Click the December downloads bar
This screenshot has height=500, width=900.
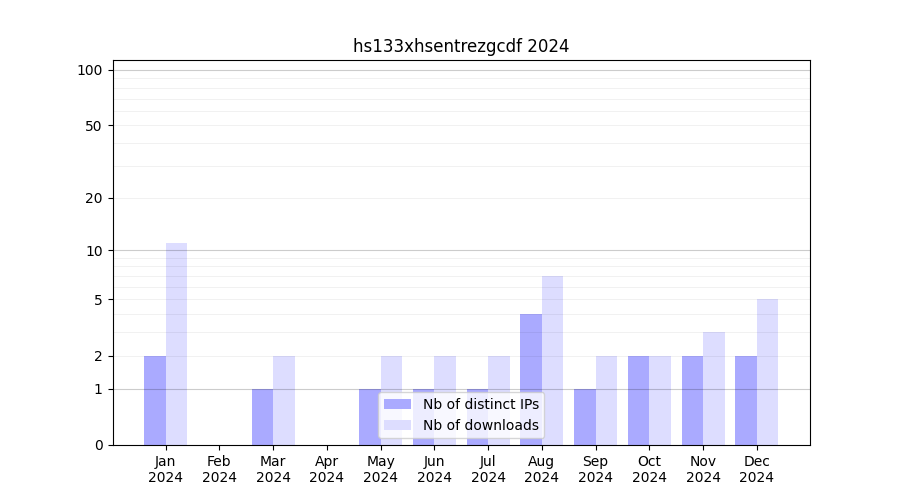tap(767, 371)
